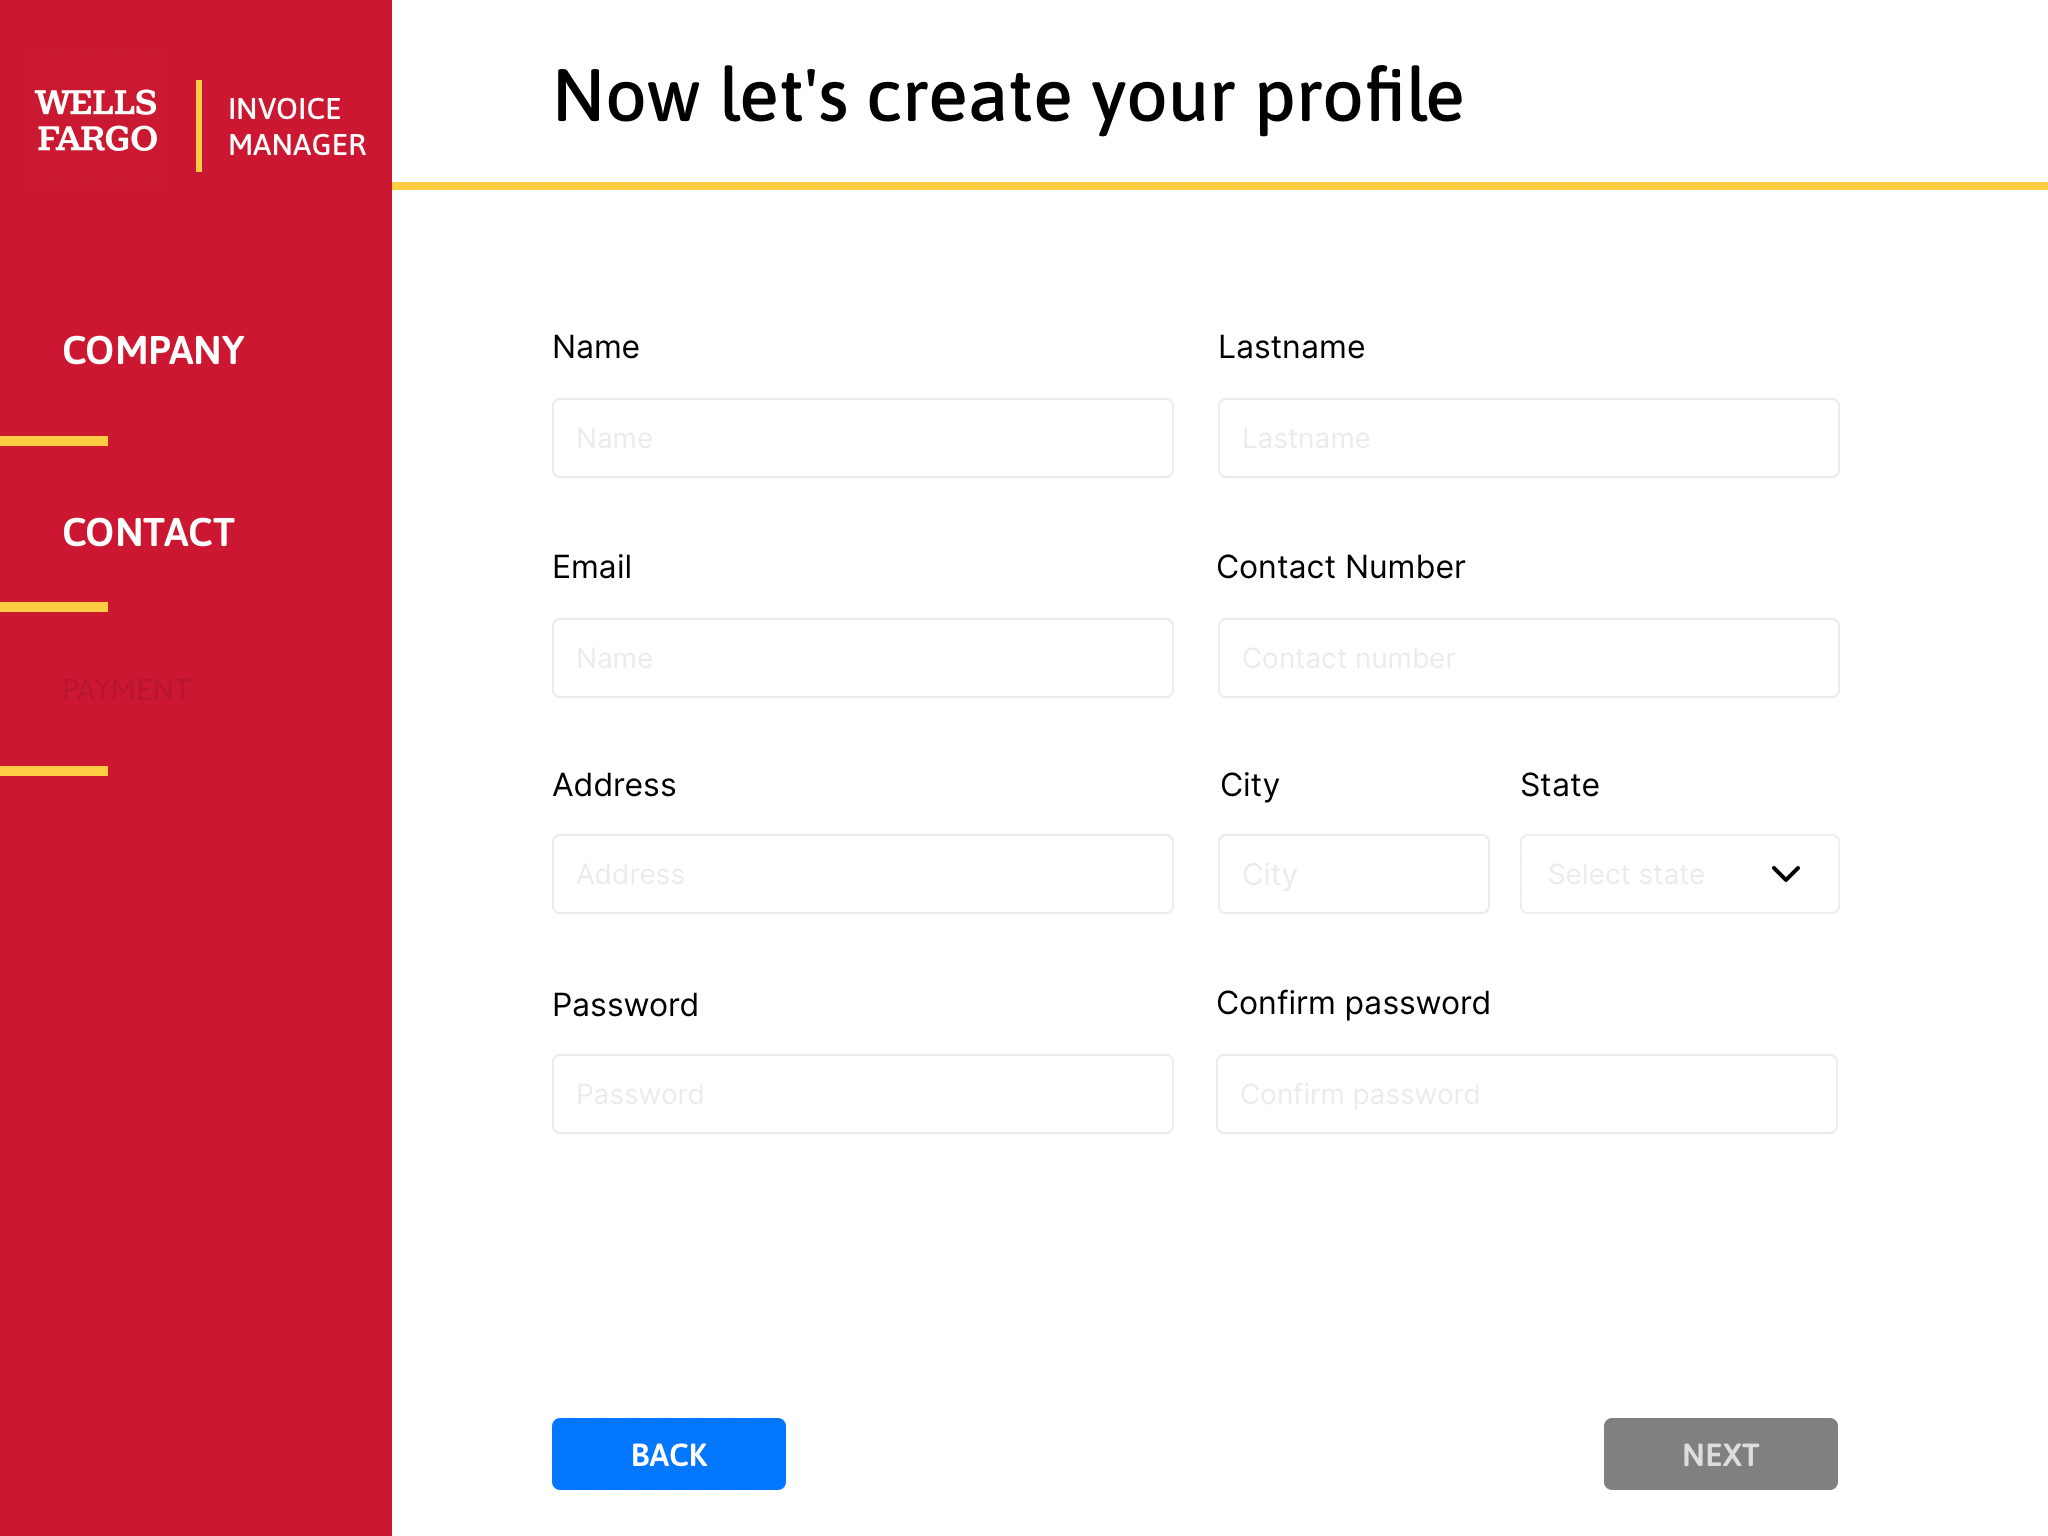Viewport: 2048px width, 1536px height.
Task: Click the BACK button
Action: click(668, 1454)
